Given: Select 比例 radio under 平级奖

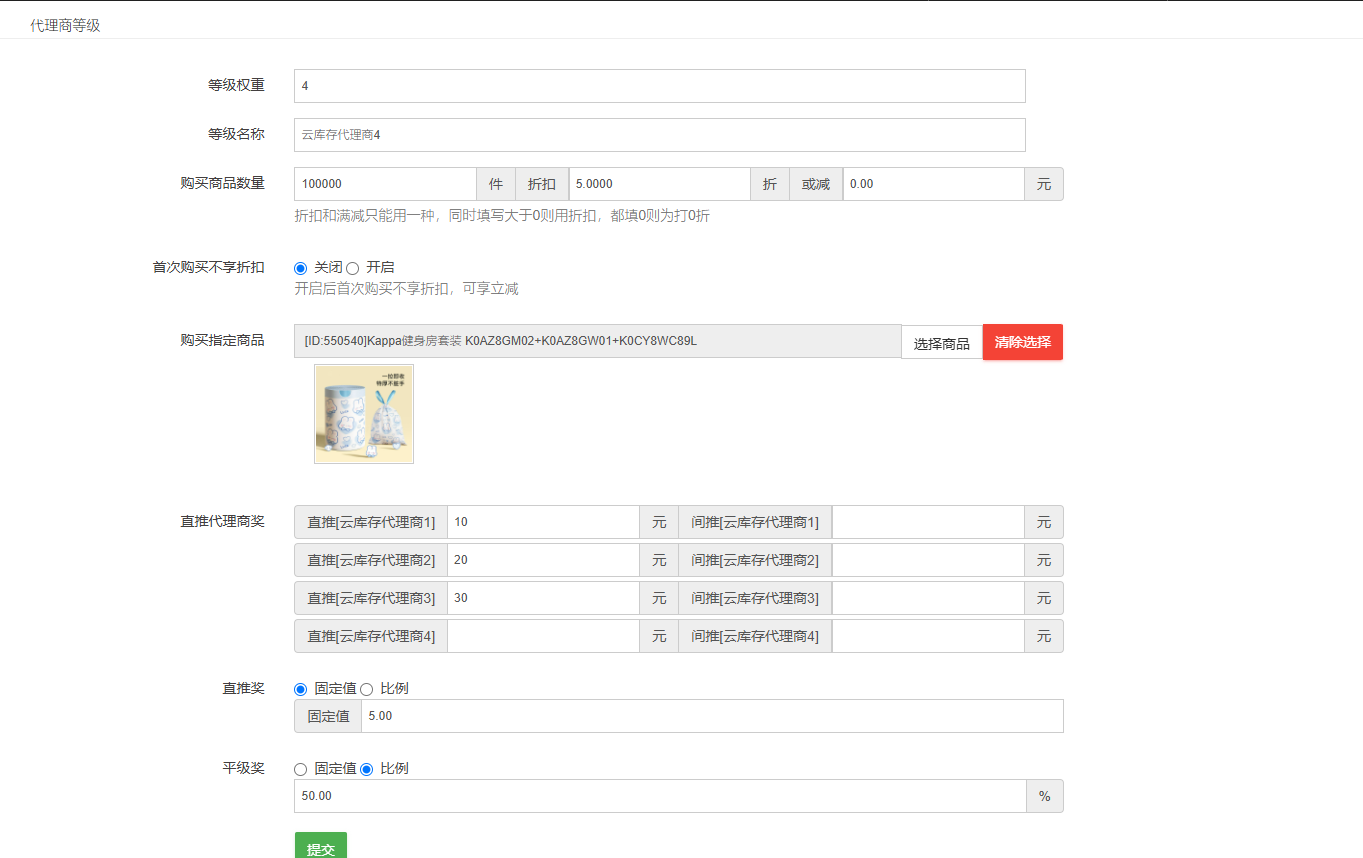Looking at the screenshot, I should click(366, 769).
